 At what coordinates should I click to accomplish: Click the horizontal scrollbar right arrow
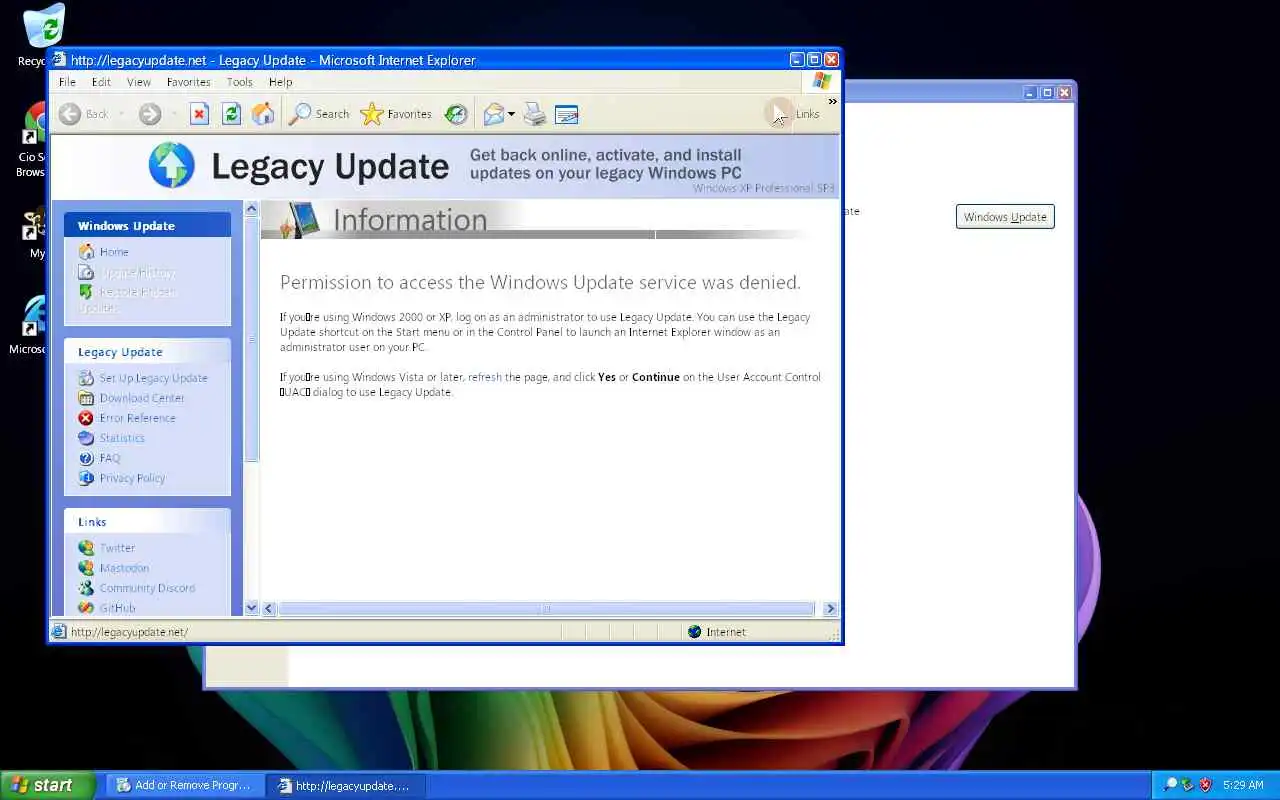(x=830, y=608)
